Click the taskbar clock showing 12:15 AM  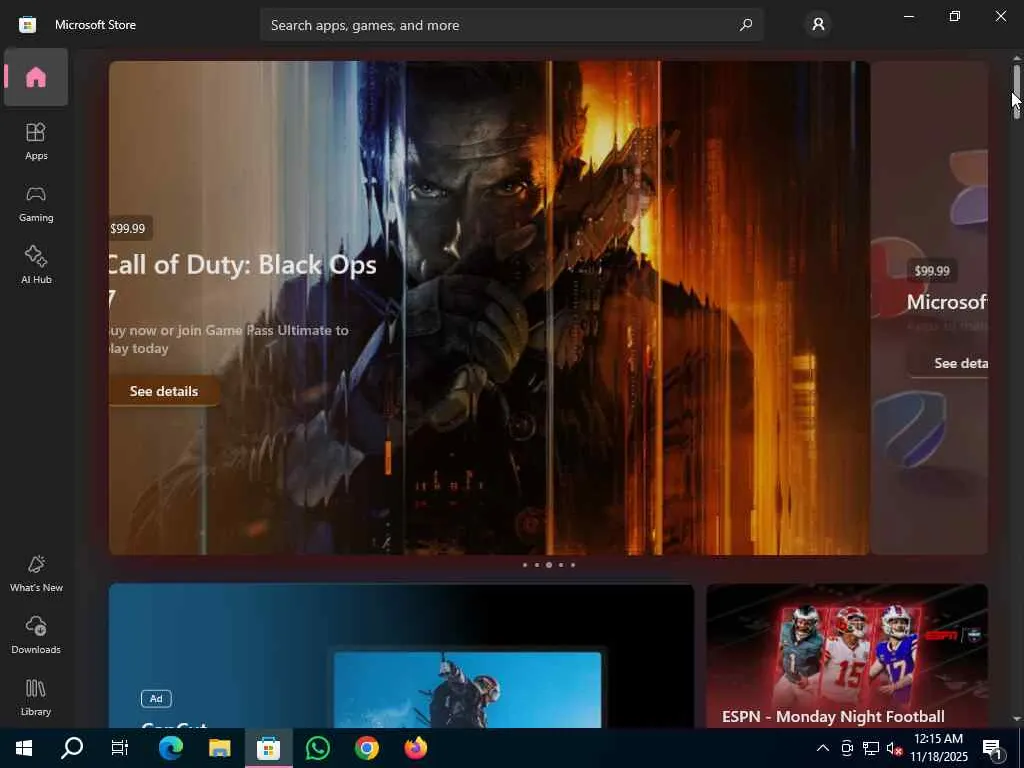pos(938,748)
